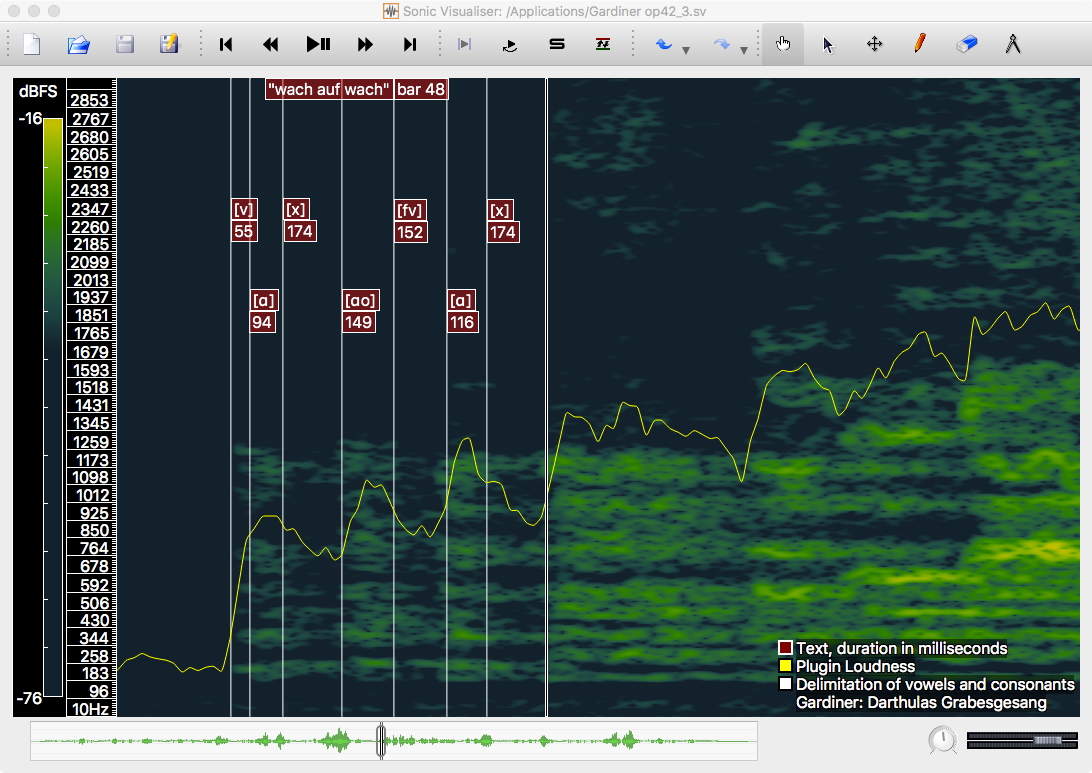Click the Redo arrow icon

click(x=722, y=45)
